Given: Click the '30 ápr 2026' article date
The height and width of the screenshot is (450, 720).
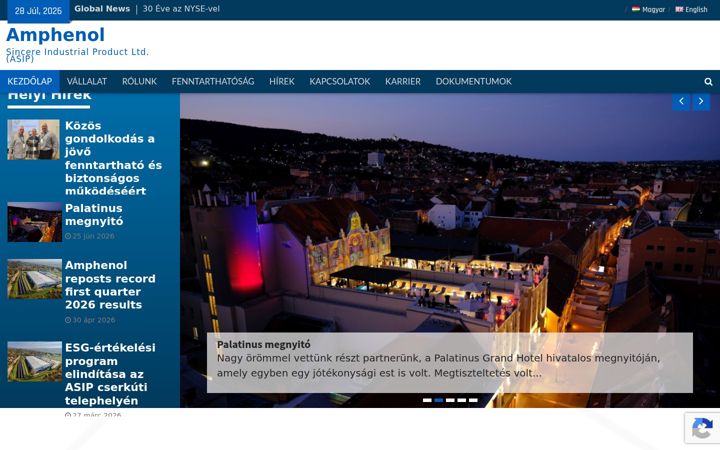Looking at the screenshot, I should (x=90, y=320).
